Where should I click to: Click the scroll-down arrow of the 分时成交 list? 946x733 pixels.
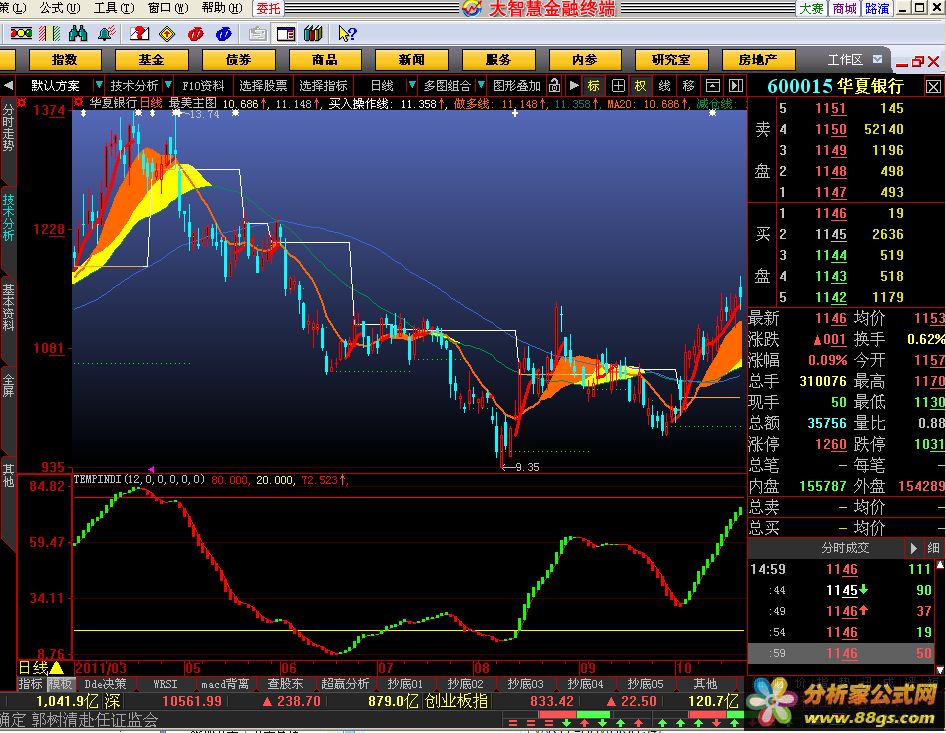(940, 669)
